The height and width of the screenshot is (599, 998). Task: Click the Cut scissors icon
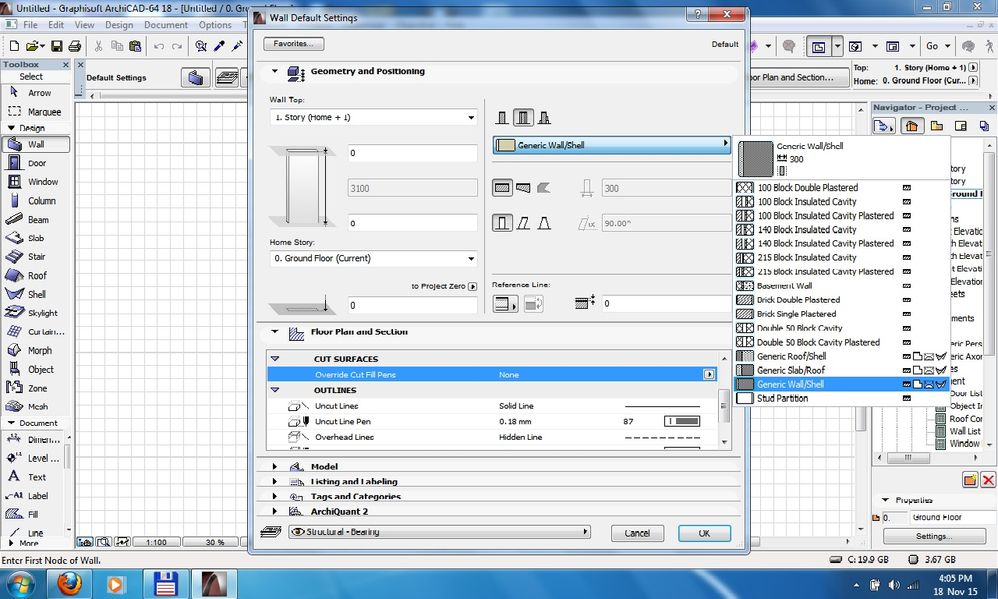[x=99, y=46]
